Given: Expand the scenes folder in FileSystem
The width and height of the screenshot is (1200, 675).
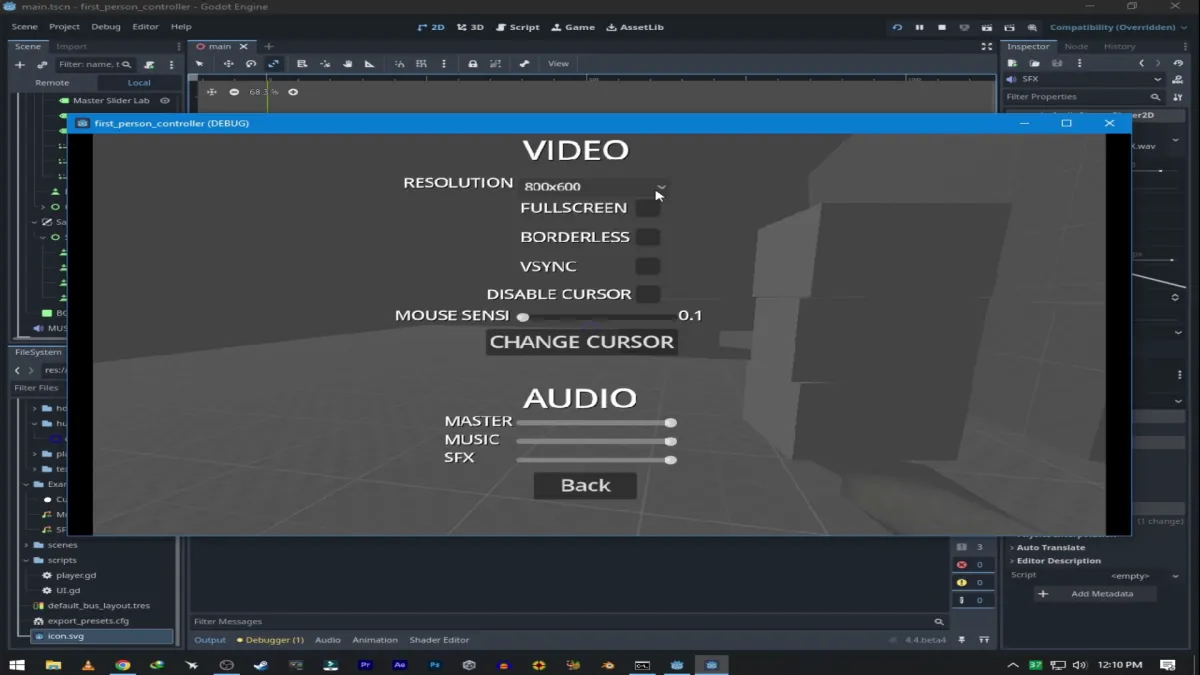Looking at the screenshot, I should (x=27, y=545).
